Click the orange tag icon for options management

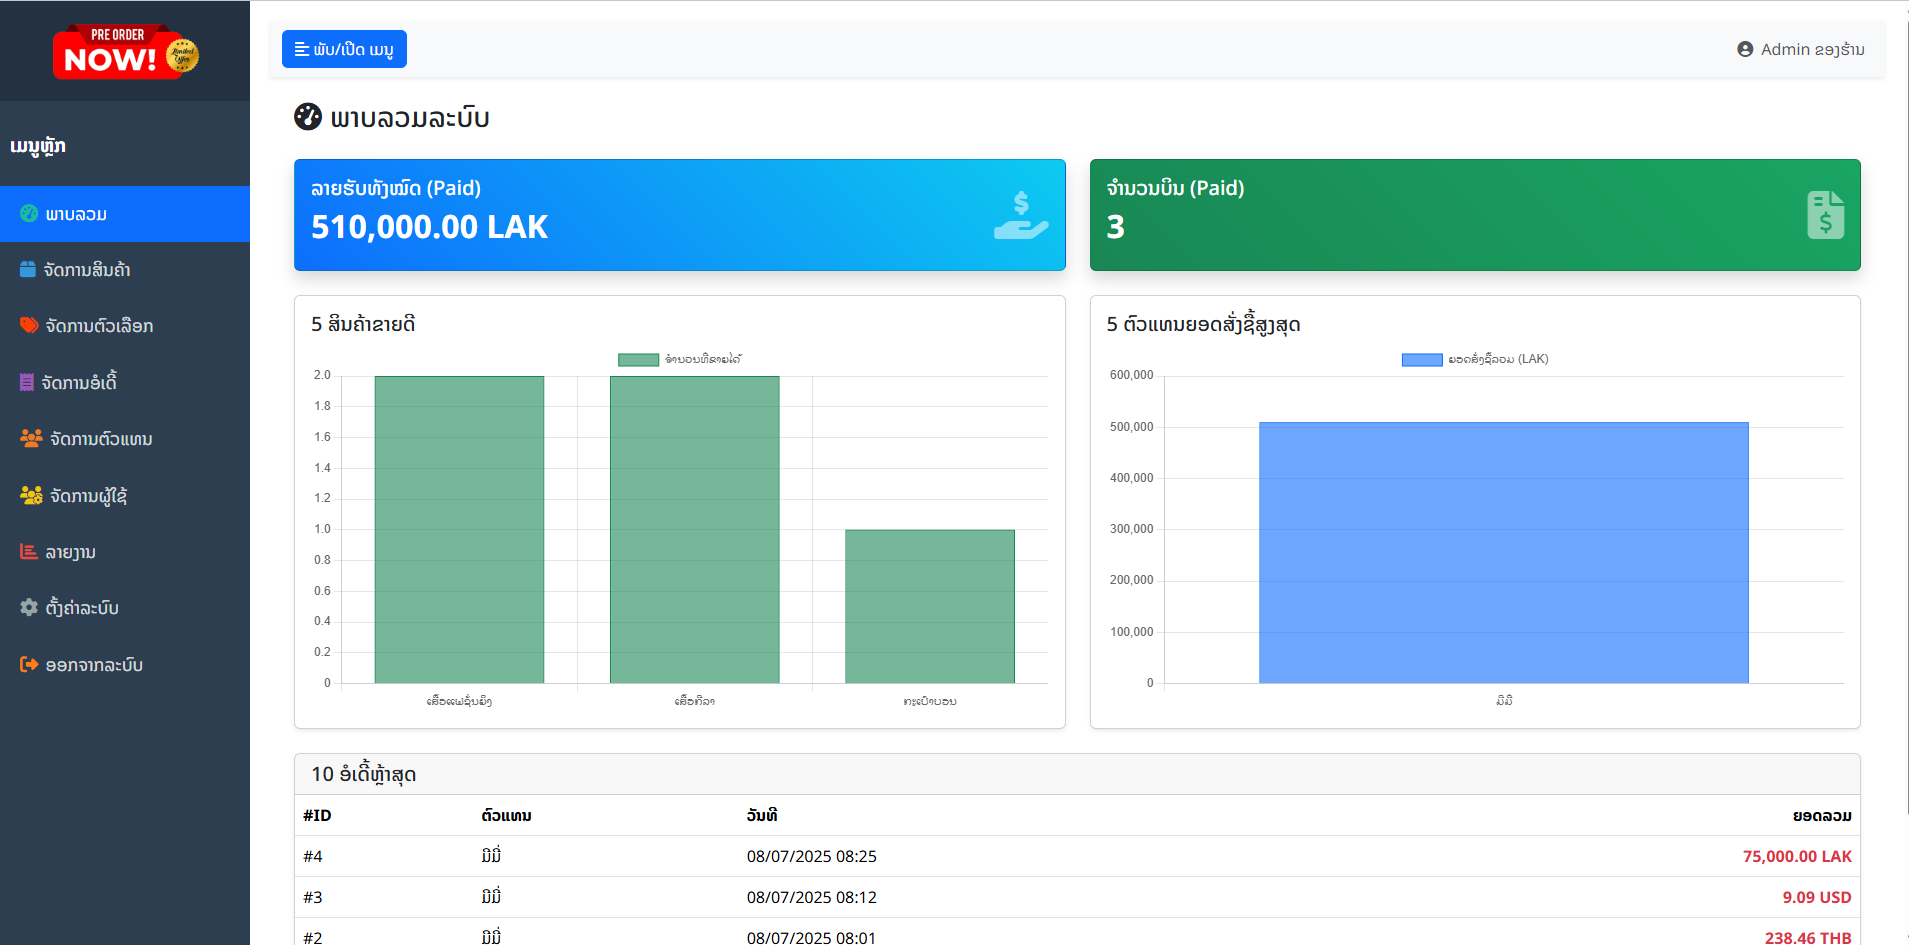[x=29, y=326]
